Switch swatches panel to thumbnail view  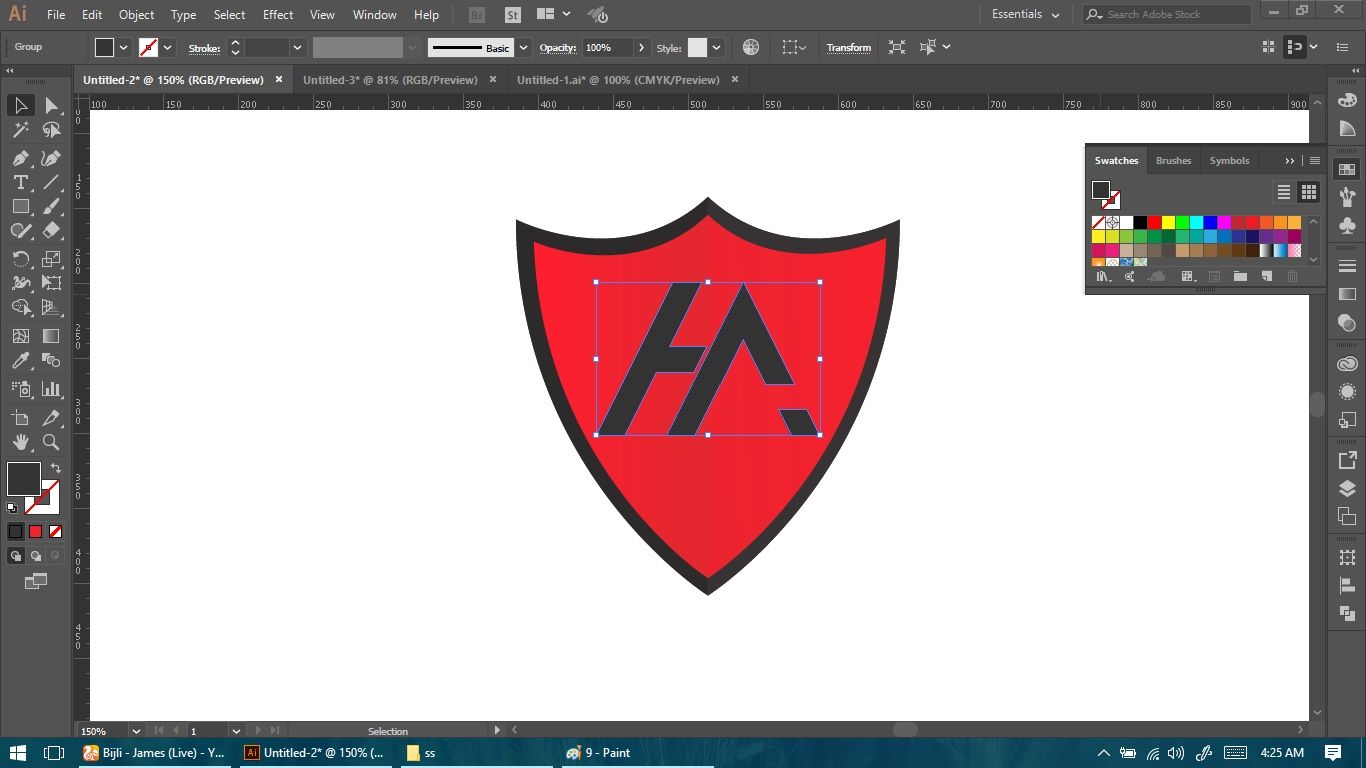(1308, 192)
